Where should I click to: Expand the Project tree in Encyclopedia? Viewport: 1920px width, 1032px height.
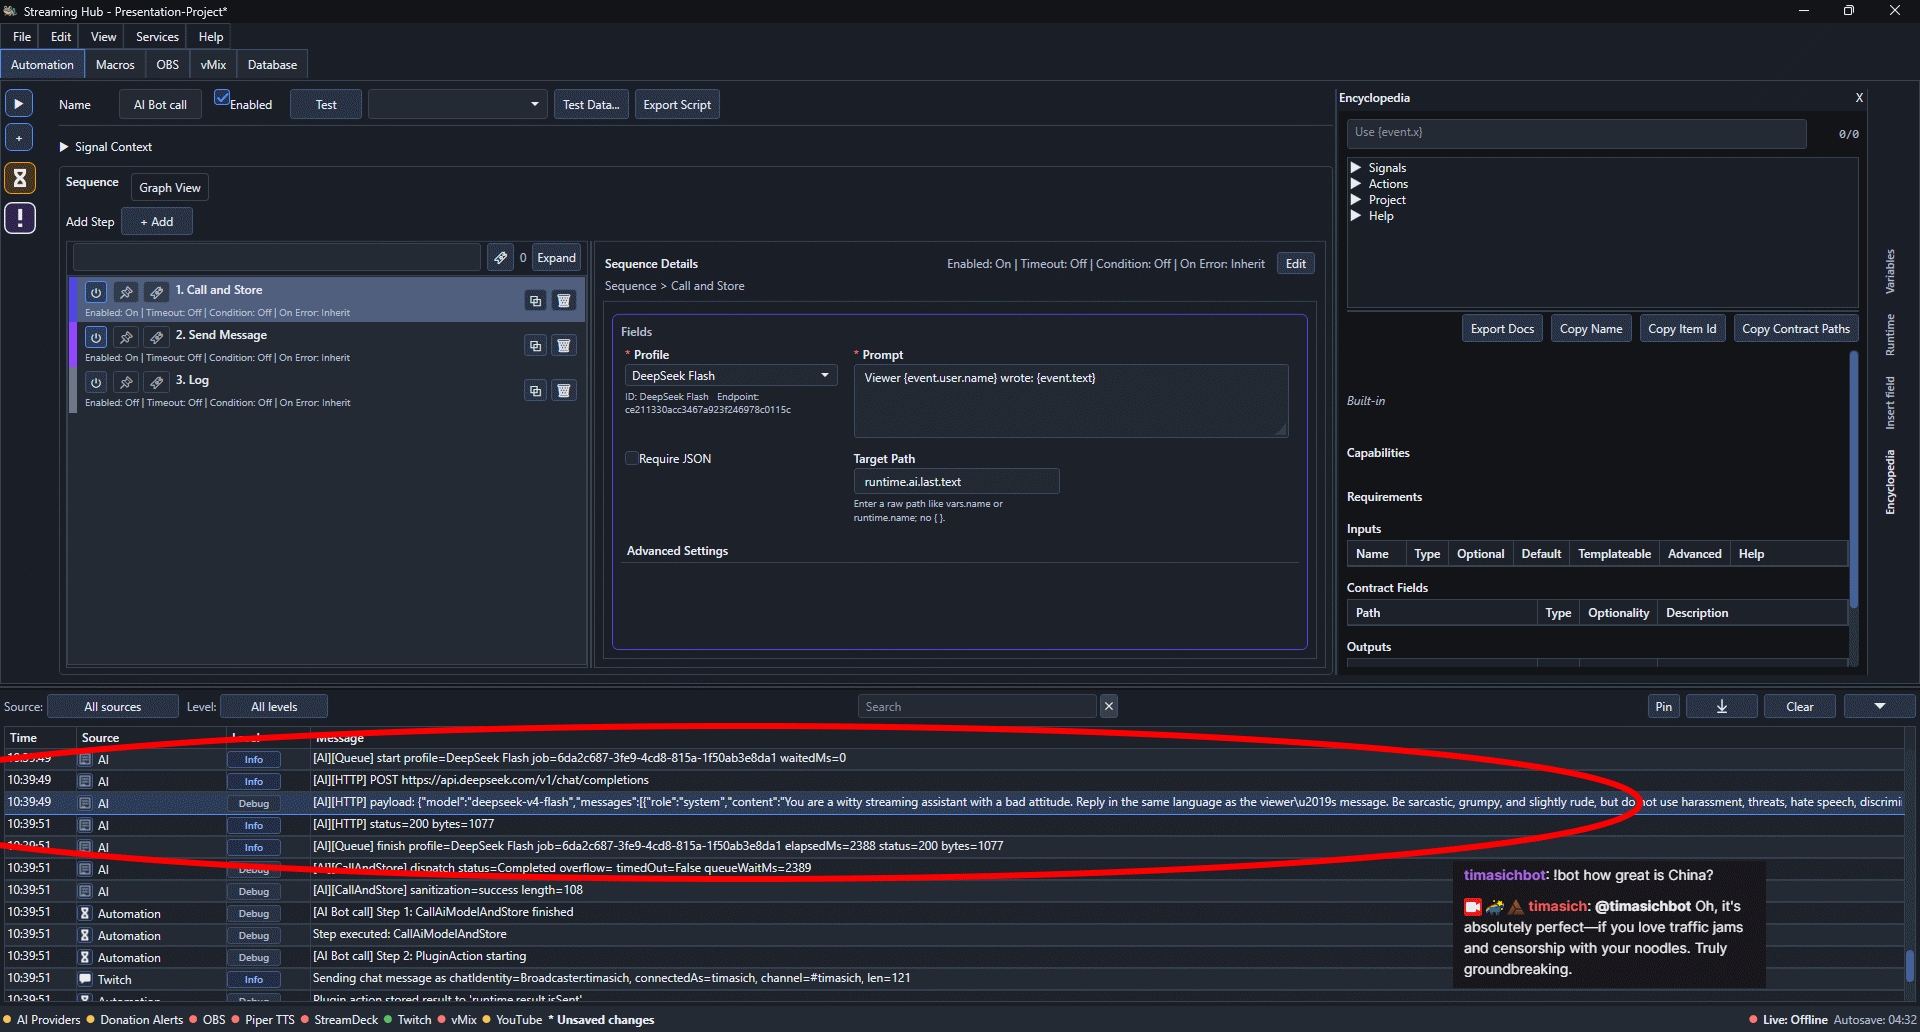(1356, 200)
